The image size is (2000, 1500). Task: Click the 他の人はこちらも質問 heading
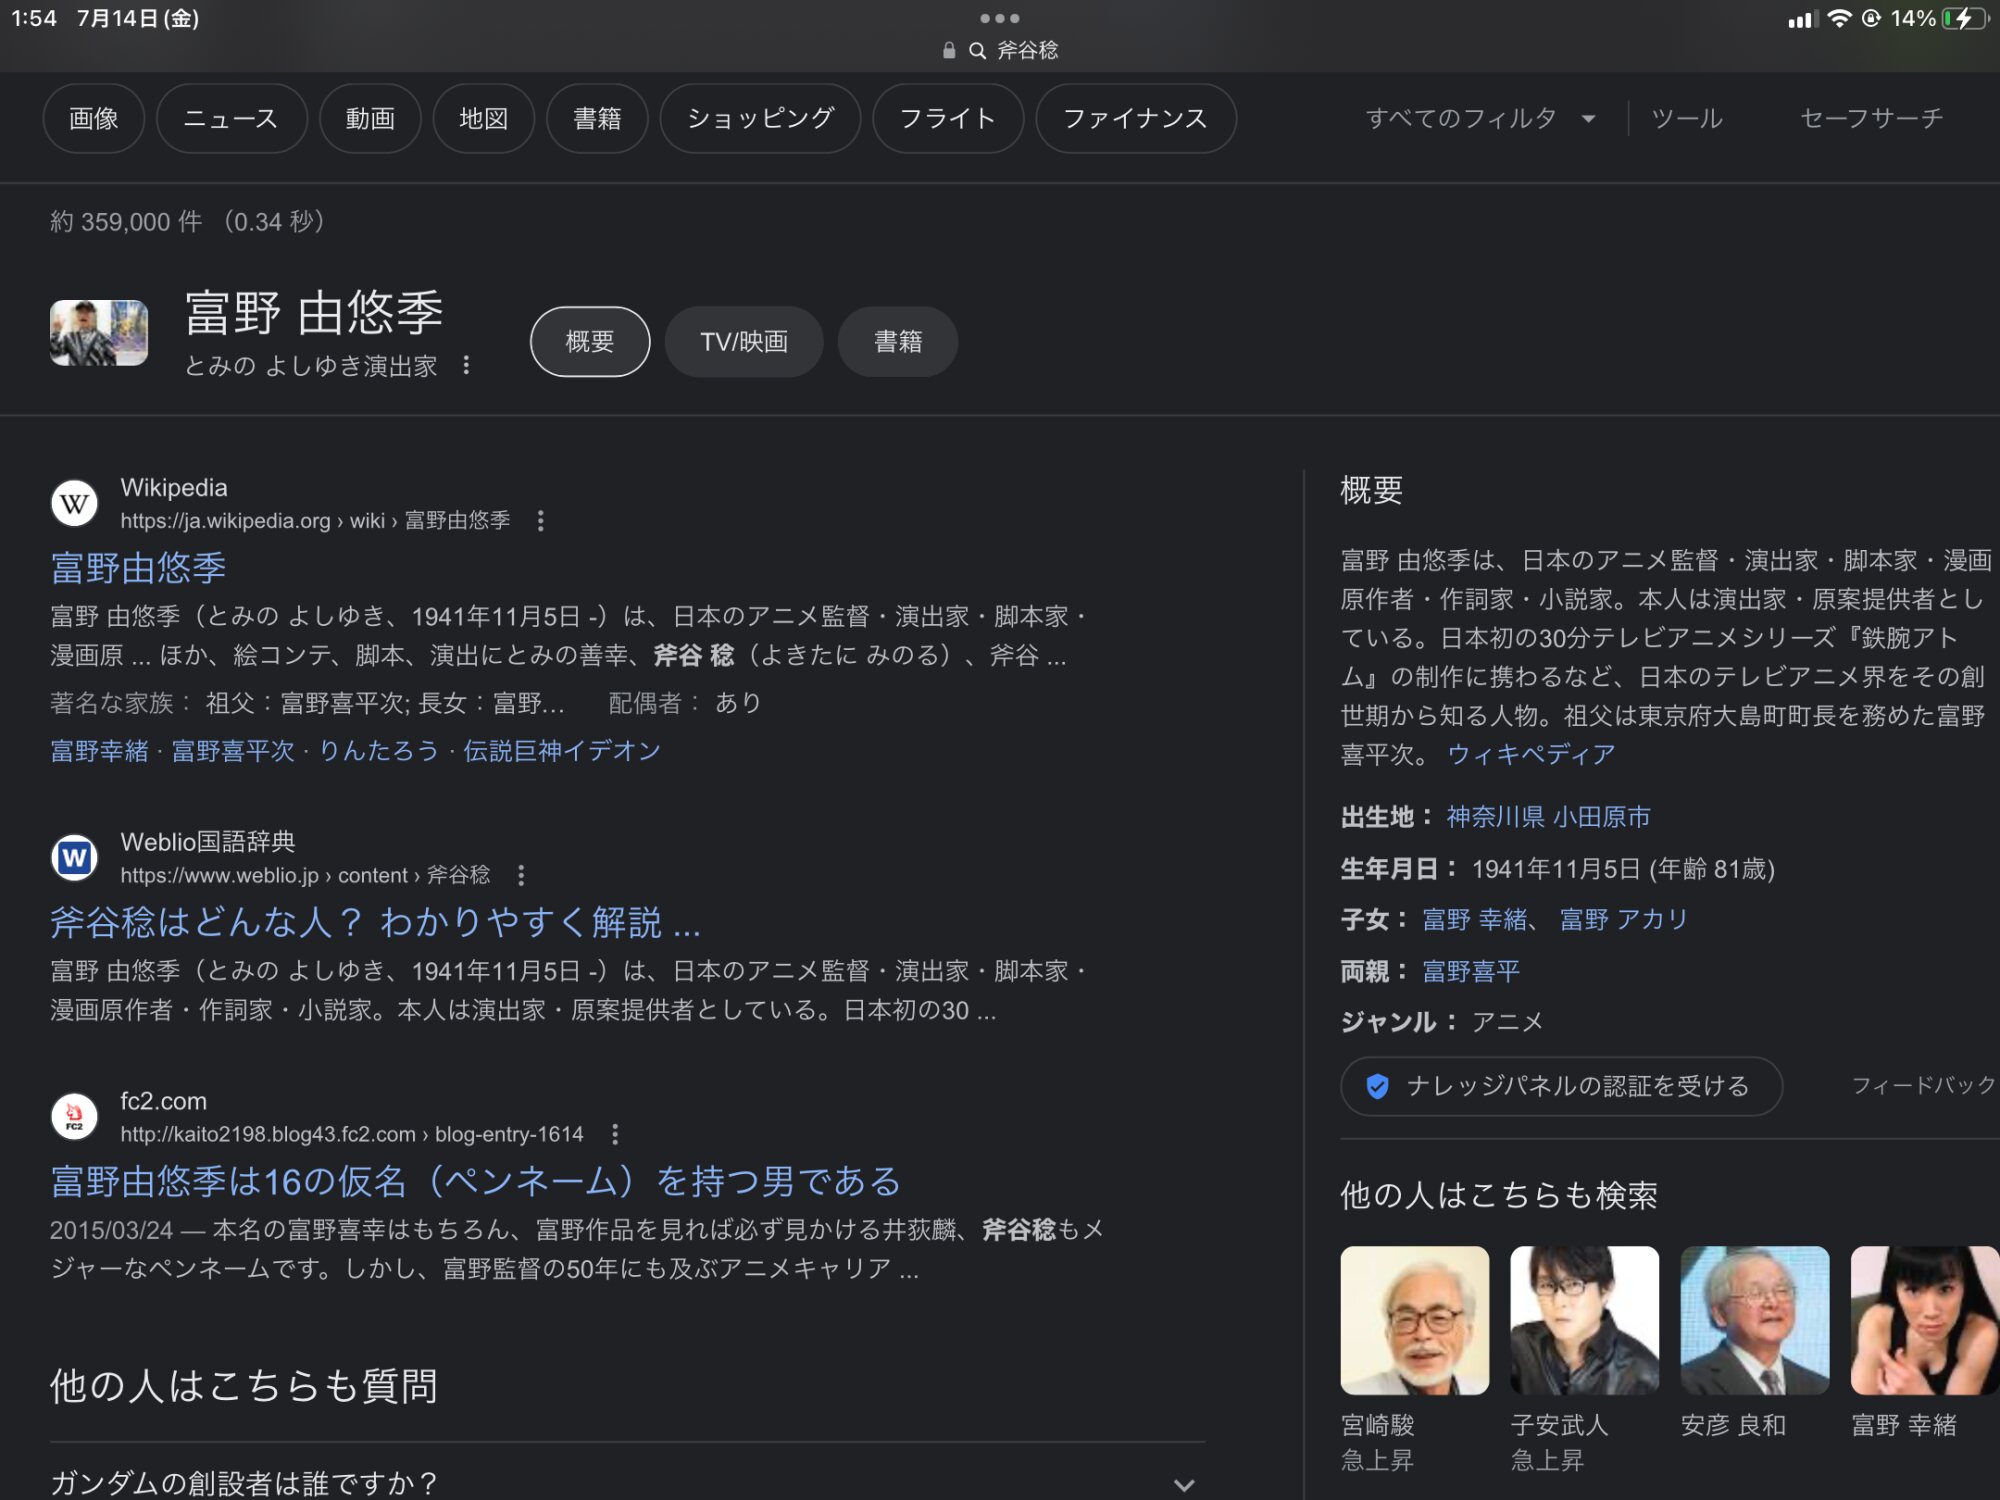[244, 1387]
